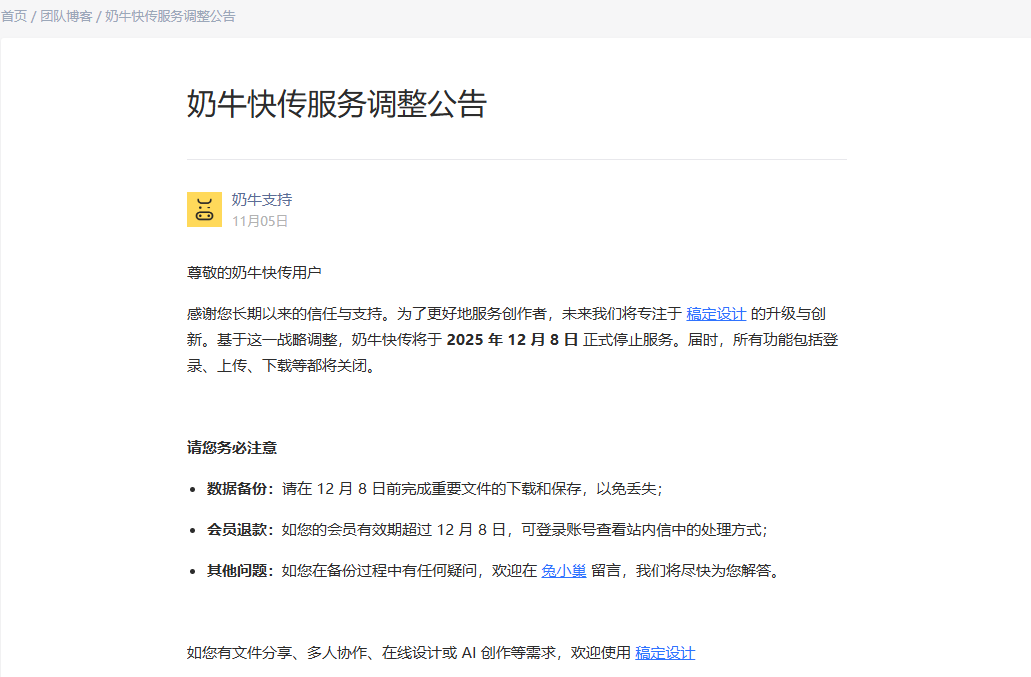Go to 首页 in breadcrumb

(14, 16)
